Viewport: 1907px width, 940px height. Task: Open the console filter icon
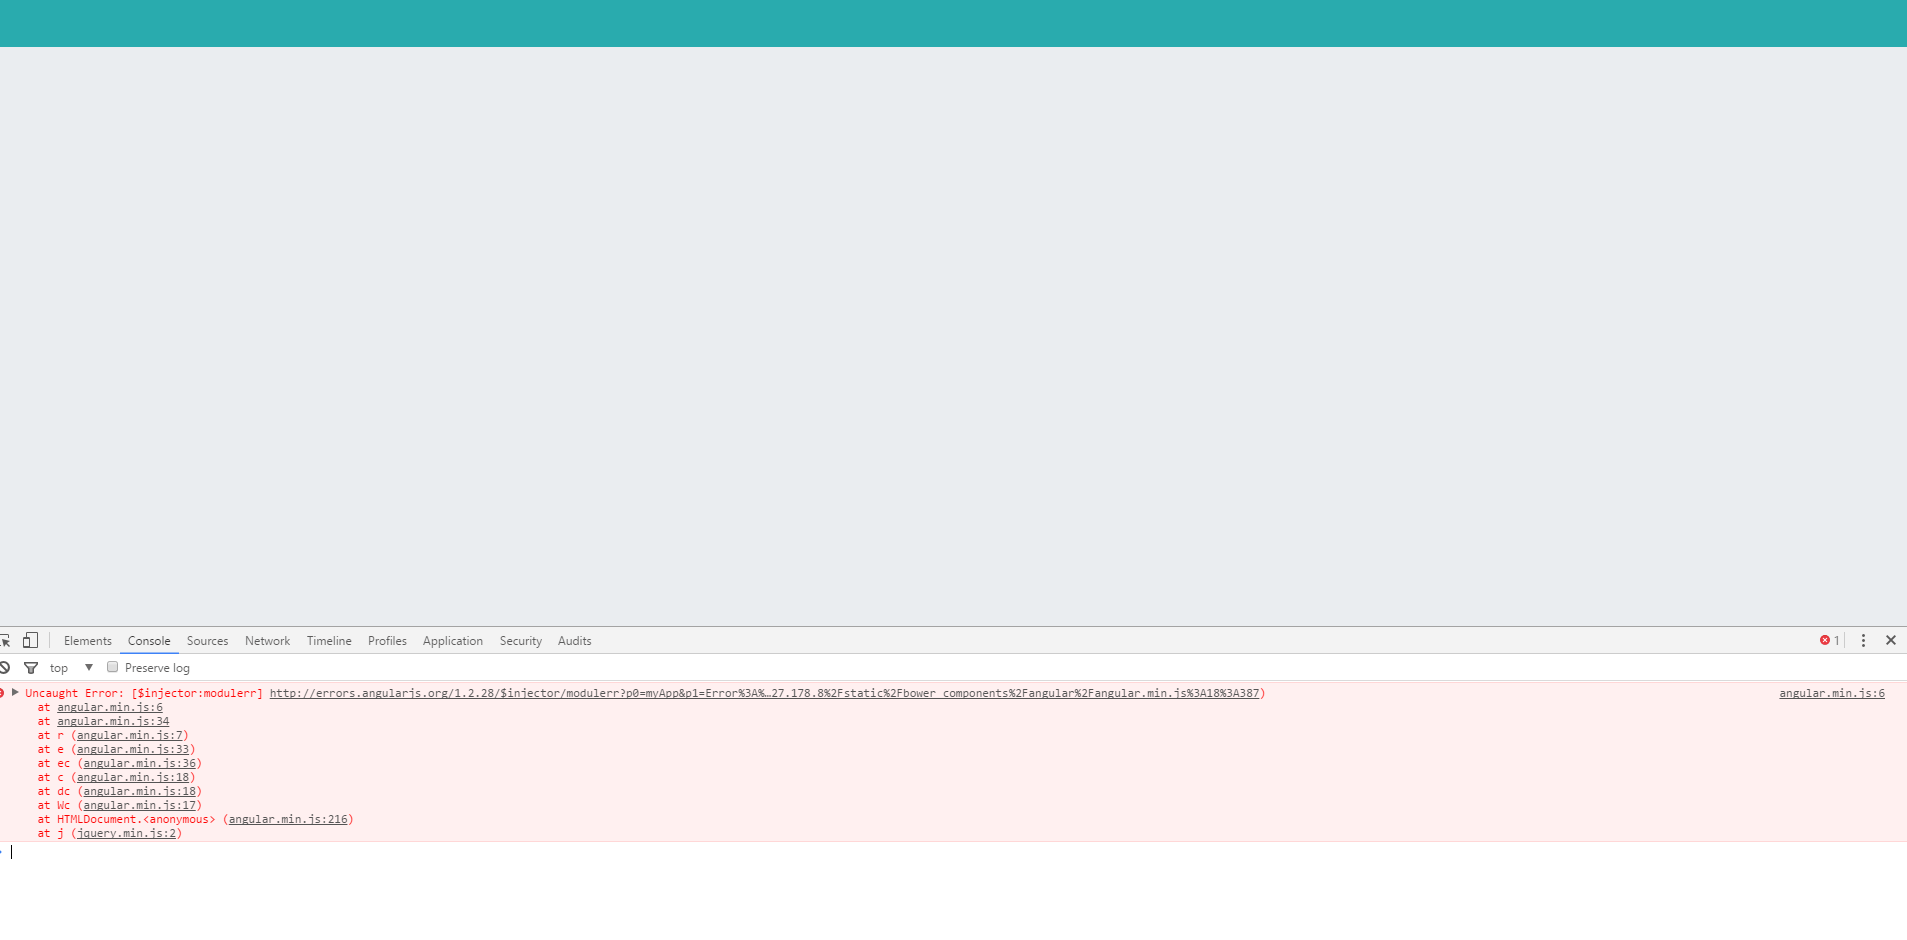[31, 667]
